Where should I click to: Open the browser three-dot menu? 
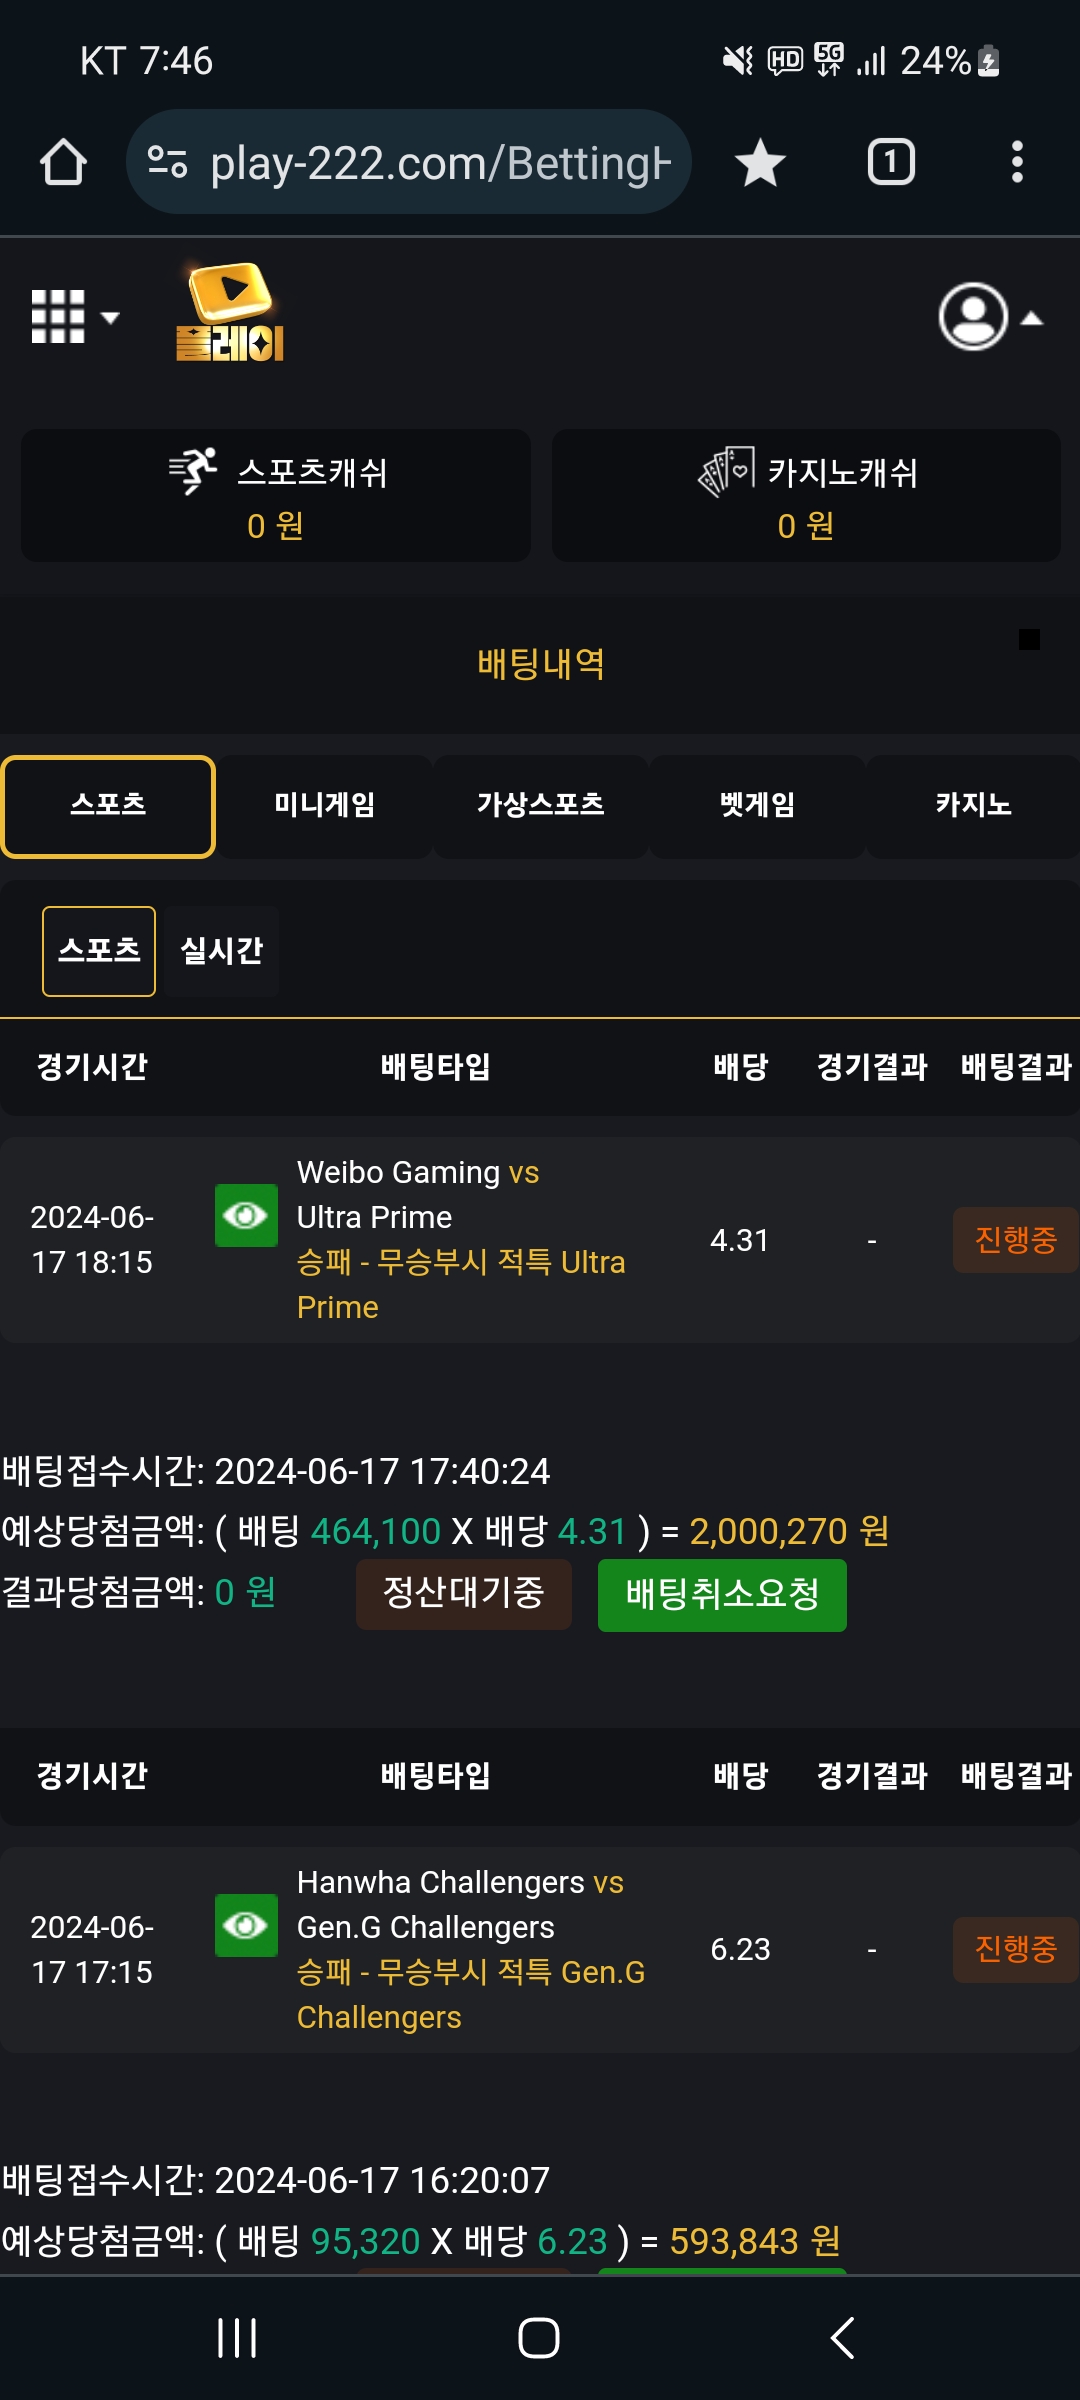(1017, 162)
